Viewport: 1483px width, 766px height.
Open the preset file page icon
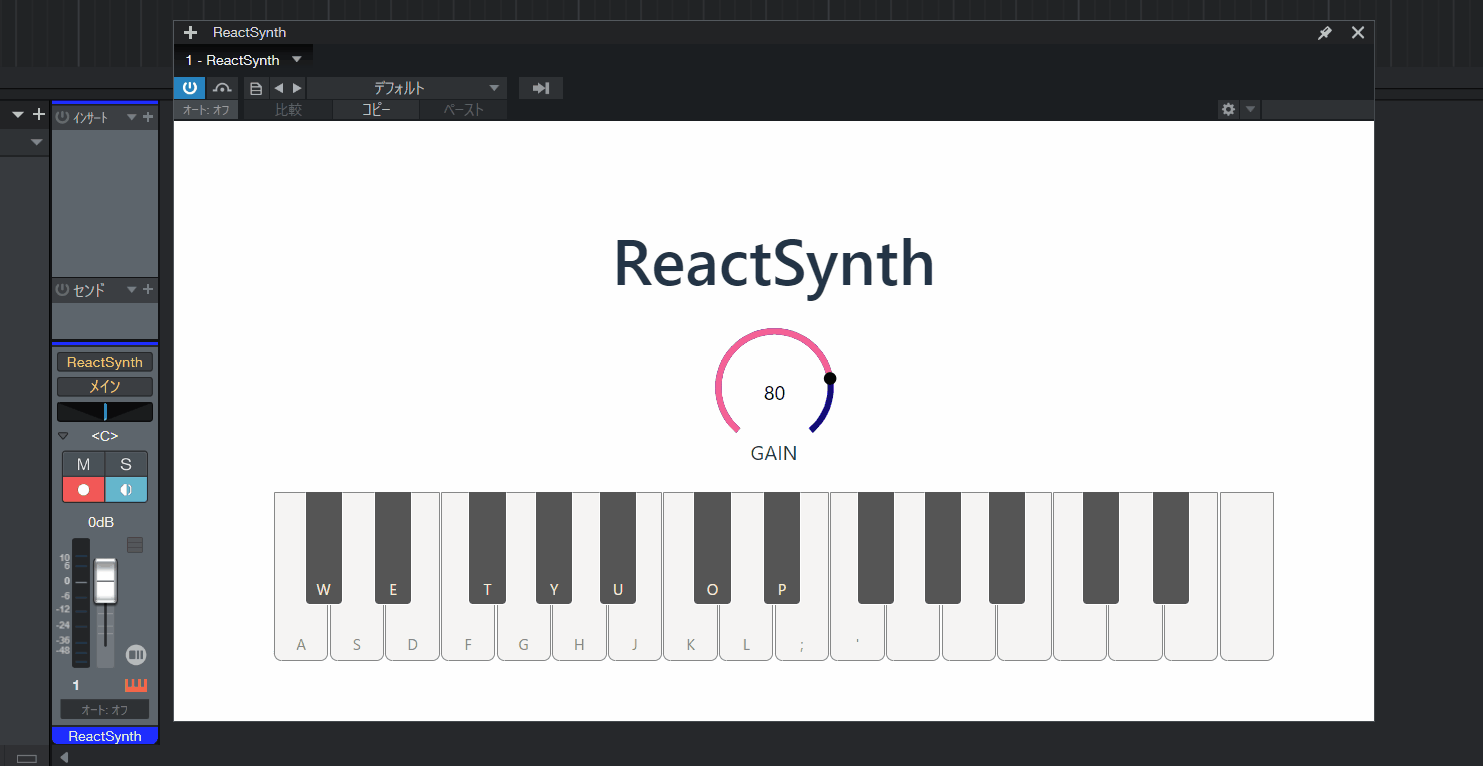pos(256,88)
